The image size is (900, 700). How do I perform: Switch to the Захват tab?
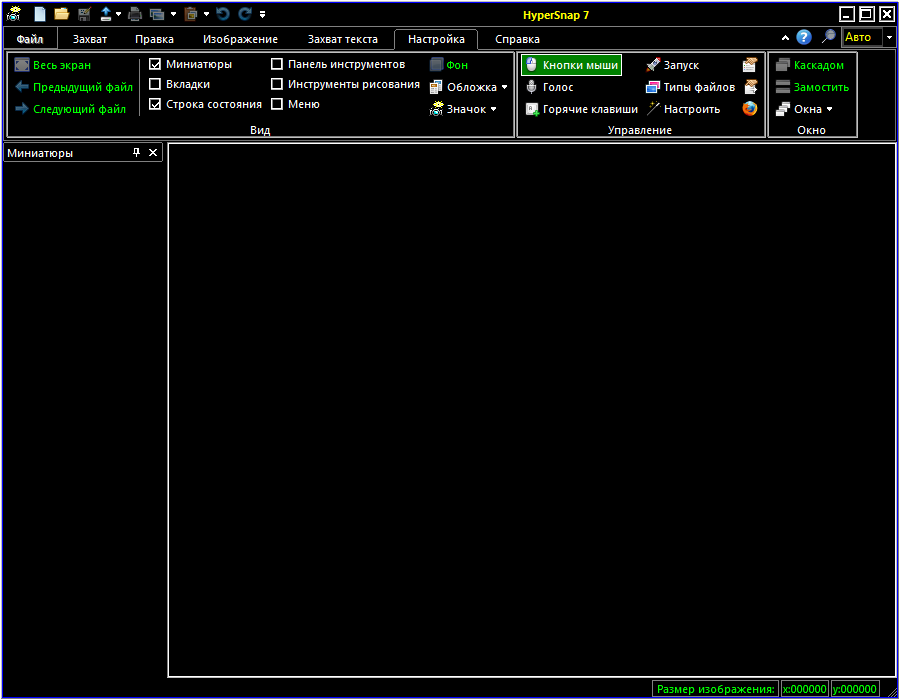coord(90,39)
